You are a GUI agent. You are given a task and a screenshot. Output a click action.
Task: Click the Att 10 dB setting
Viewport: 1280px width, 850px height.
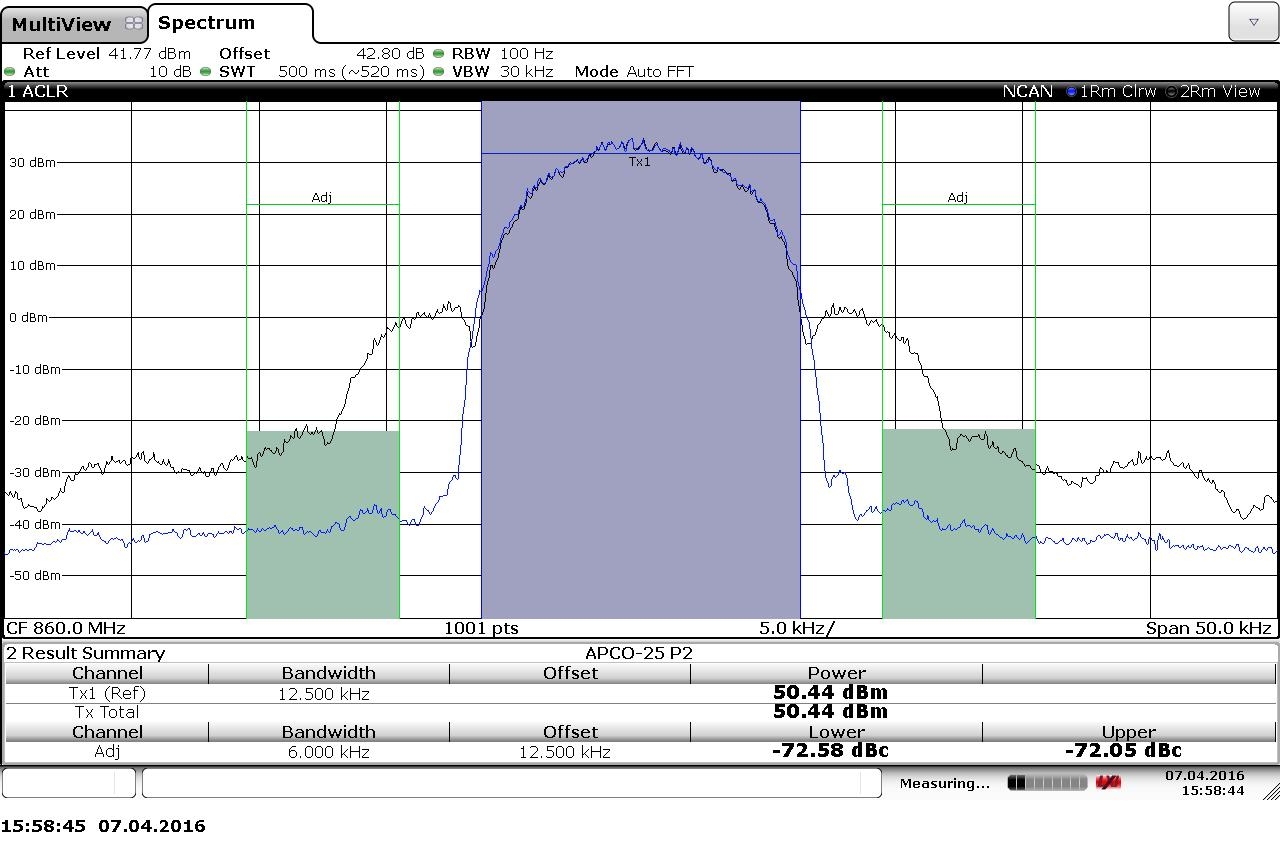tap(107, 72)
